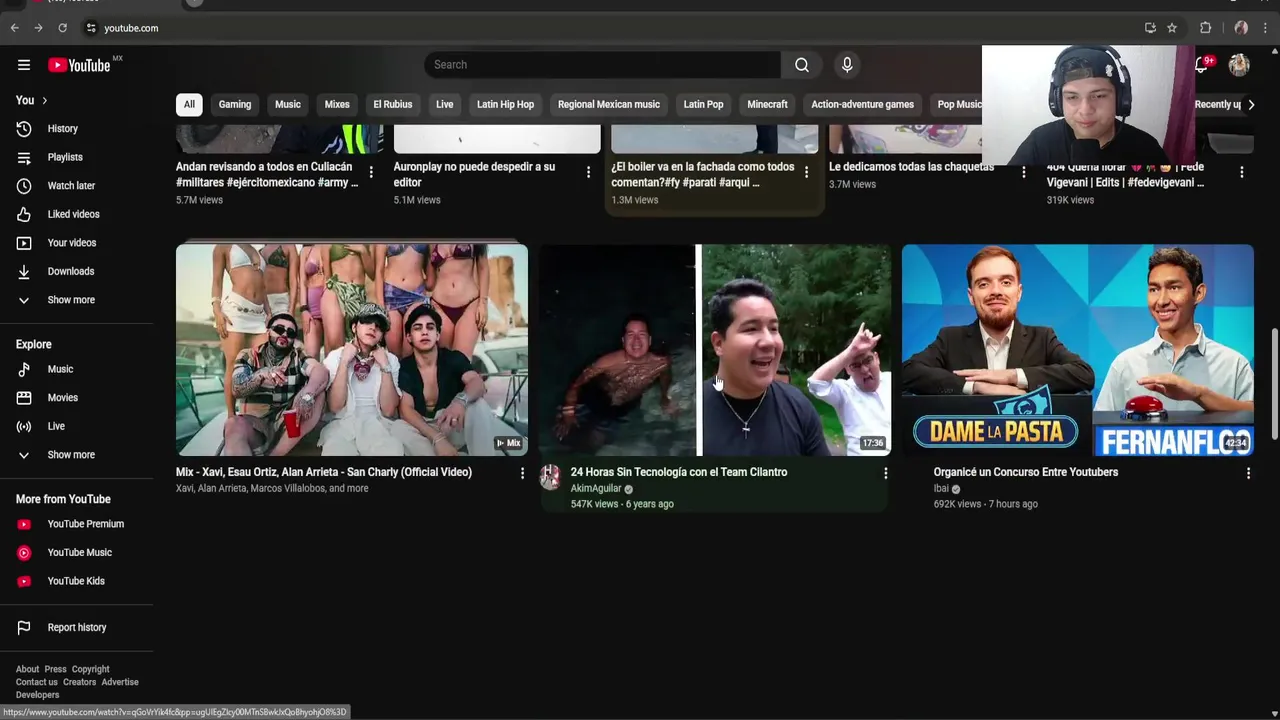Select the Latin Pop chip
1280x720 pixels.
click(x=703, y=104)
